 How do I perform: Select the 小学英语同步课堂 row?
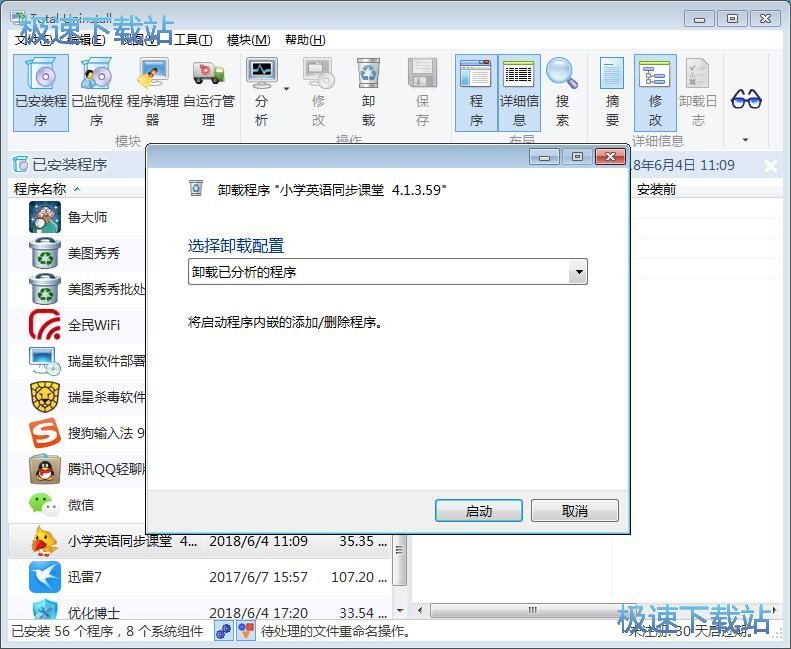pos(200,541)
